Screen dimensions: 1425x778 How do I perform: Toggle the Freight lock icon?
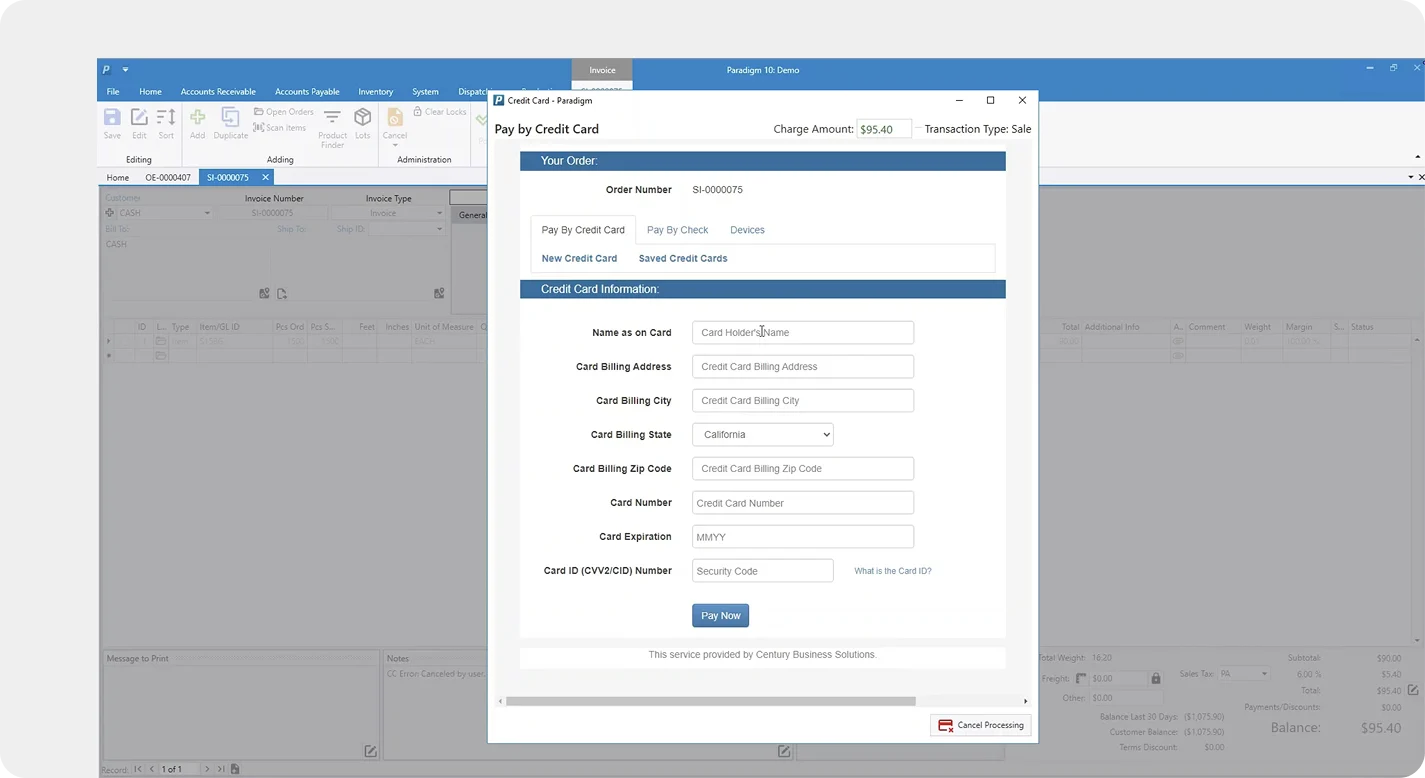point(1156,679)
